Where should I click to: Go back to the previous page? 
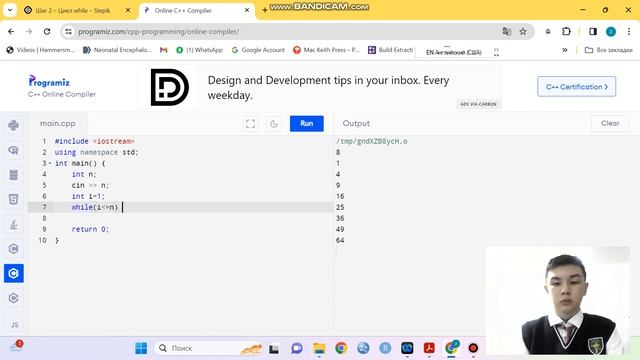11,31
